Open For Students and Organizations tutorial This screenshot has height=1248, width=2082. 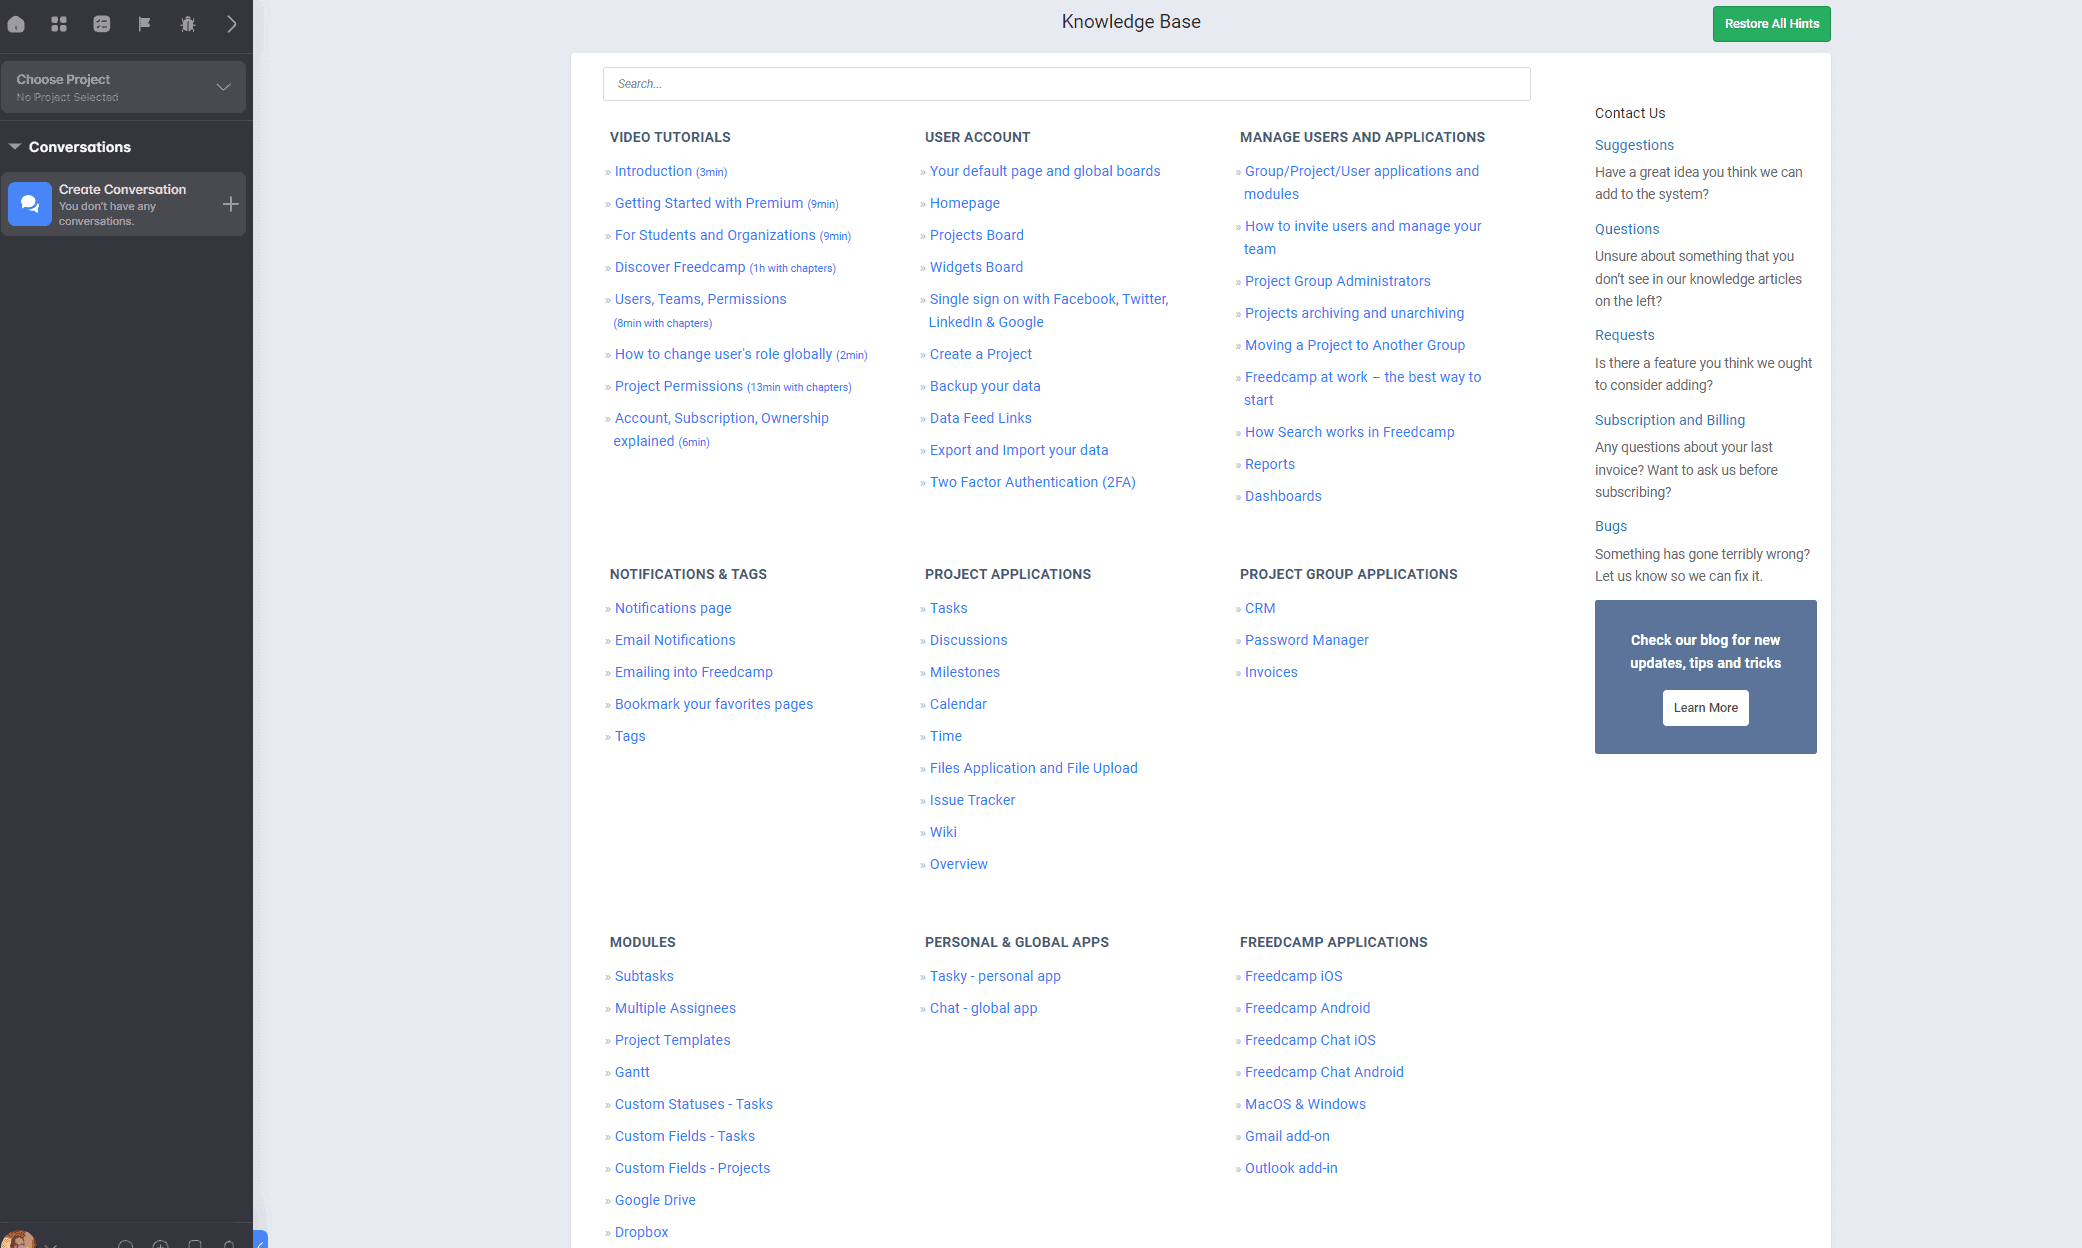[x=732, y=236]
